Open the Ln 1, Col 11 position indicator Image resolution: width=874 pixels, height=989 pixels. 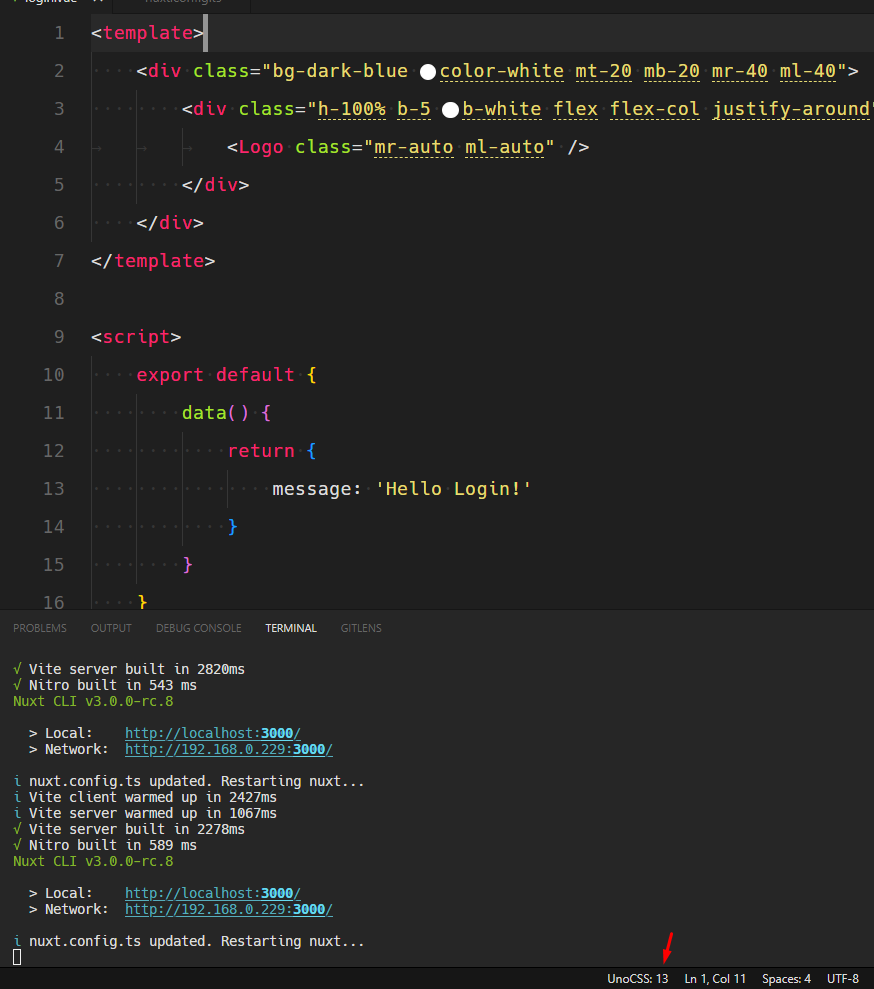click(x=714, y=979)
